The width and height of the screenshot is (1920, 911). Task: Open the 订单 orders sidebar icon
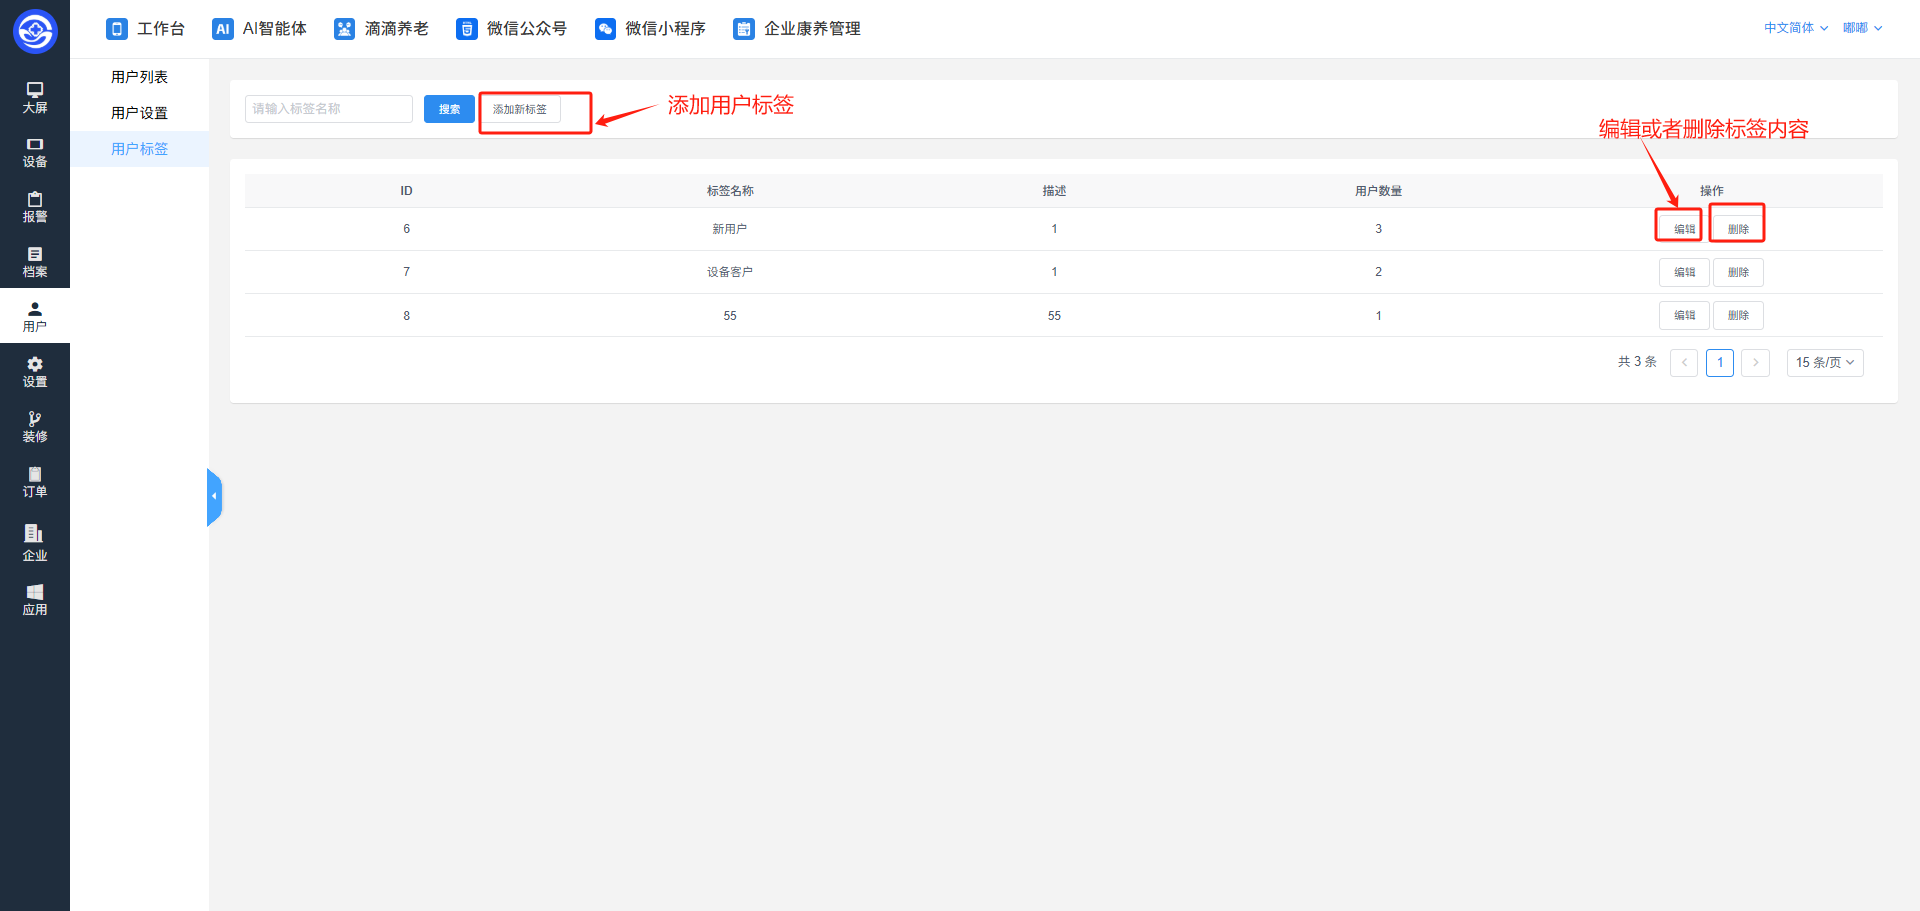(35, 482)
